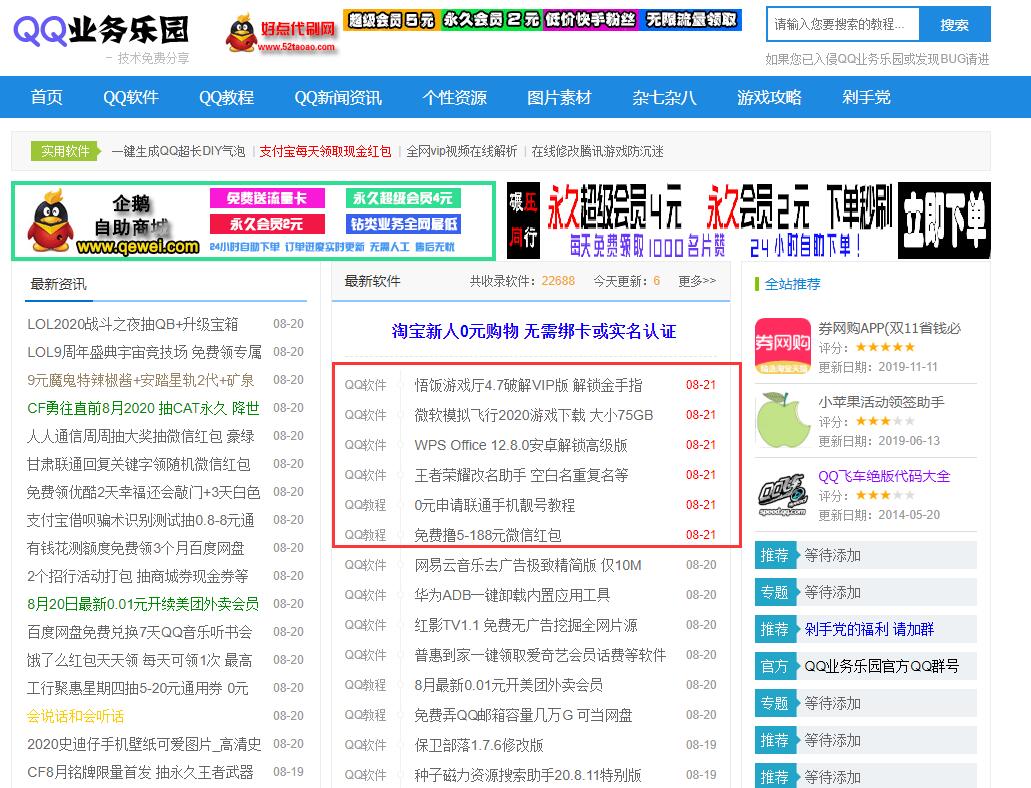
Task: Open WPS Office 12.8.0安卓解锁高级版 entry
Action: click(x=521, y=445)
